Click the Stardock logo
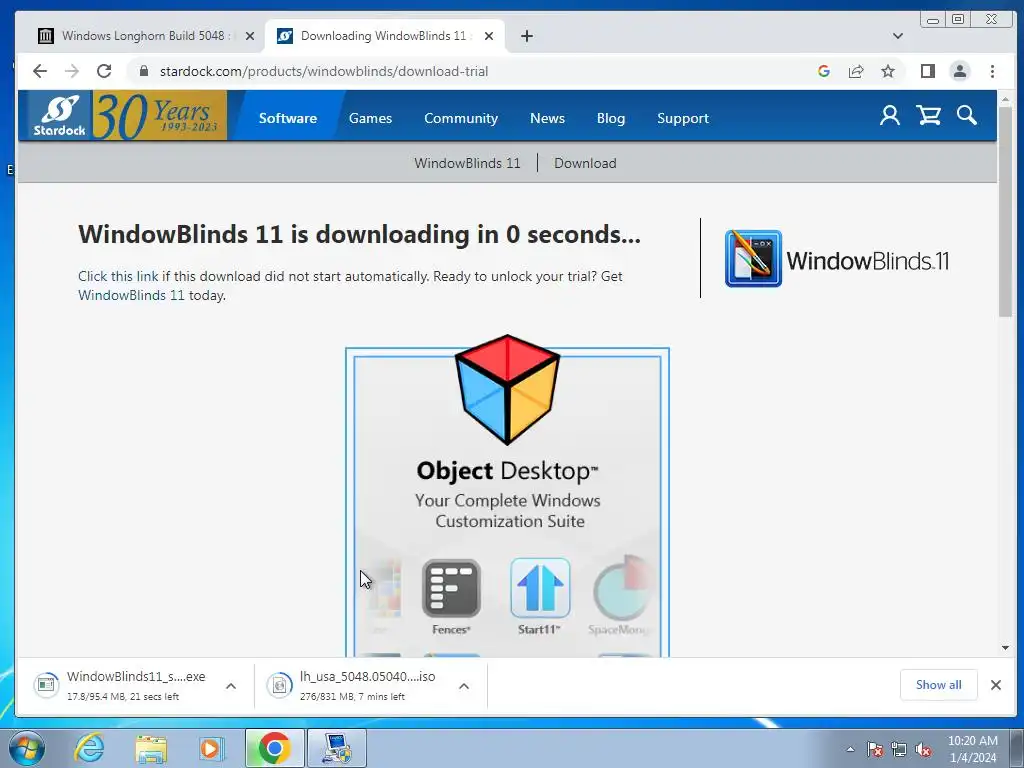This screenshot has width=1024, height=768. click(x=60, y=116)
